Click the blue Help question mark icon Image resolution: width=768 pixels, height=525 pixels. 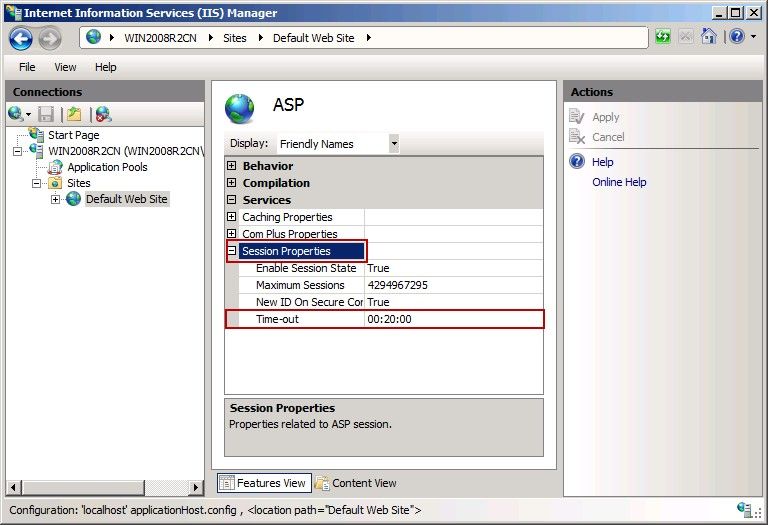[577, 161]
